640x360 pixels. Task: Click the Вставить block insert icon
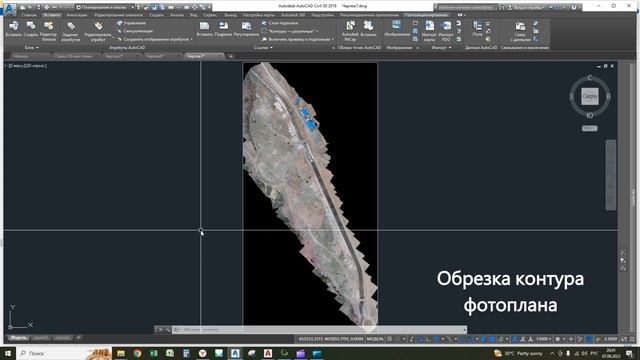coord(13,26)
